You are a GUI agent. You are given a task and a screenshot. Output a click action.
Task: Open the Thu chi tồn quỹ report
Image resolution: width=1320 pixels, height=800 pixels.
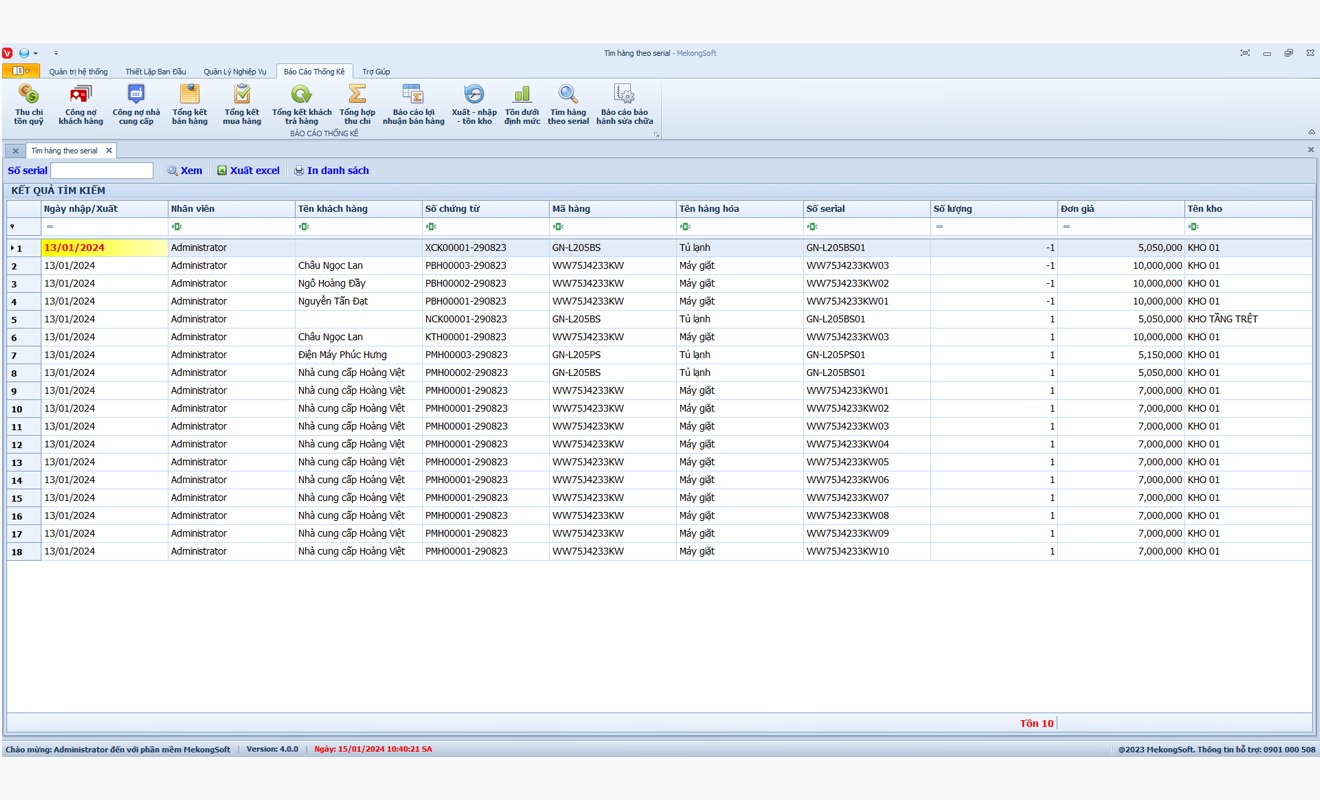tap(29, 104)
